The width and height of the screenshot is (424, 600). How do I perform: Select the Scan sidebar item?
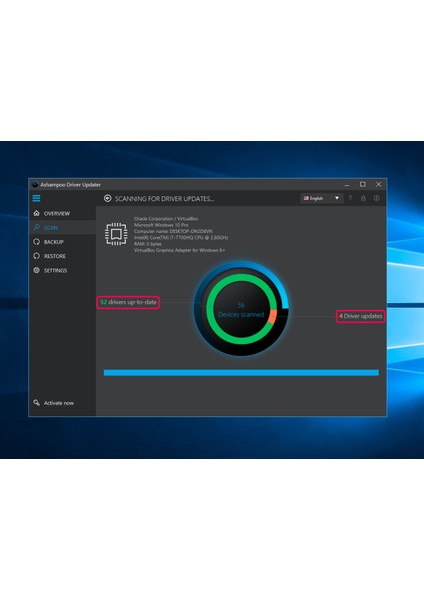click(x=62, y=228)
